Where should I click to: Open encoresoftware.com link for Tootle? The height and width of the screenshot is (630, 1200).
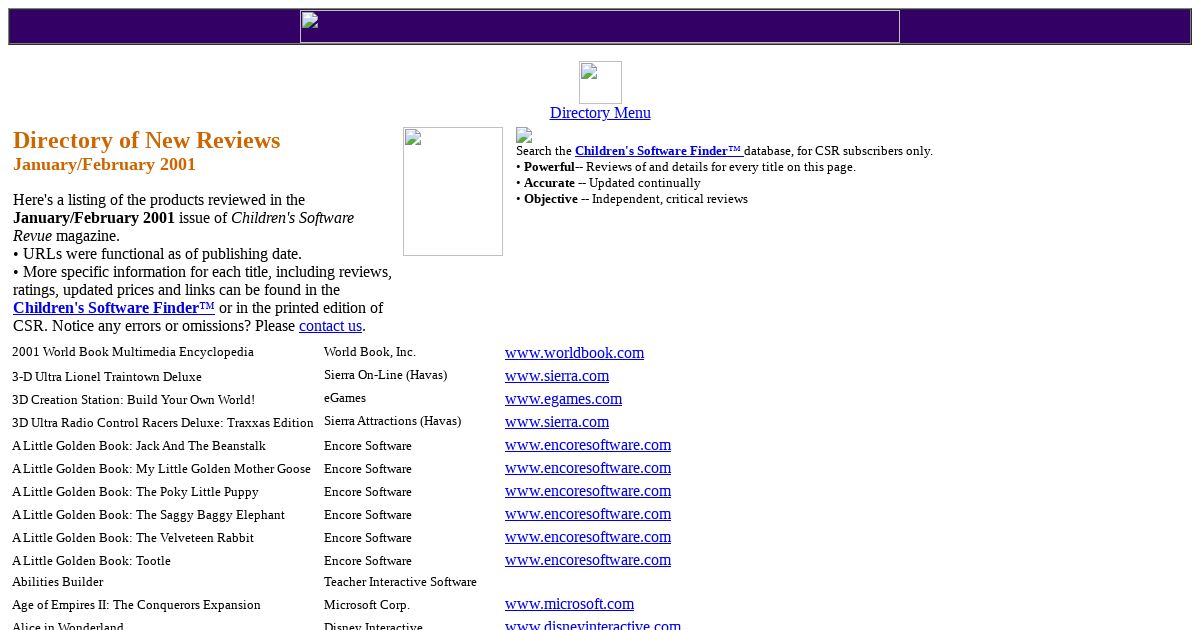588,560
